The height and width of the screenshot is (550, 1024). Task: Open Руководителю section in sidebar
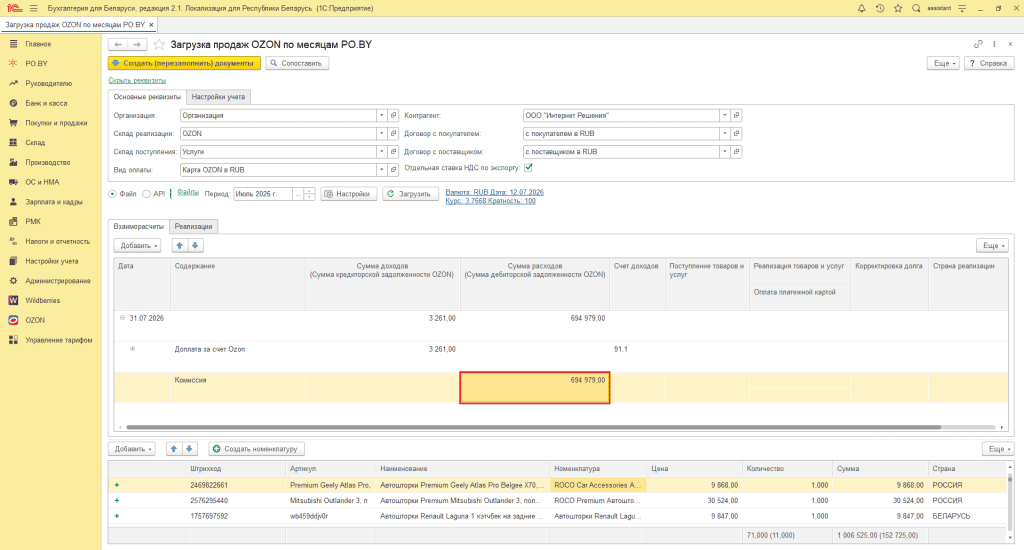pyautogui.click(x=48, y=84)
